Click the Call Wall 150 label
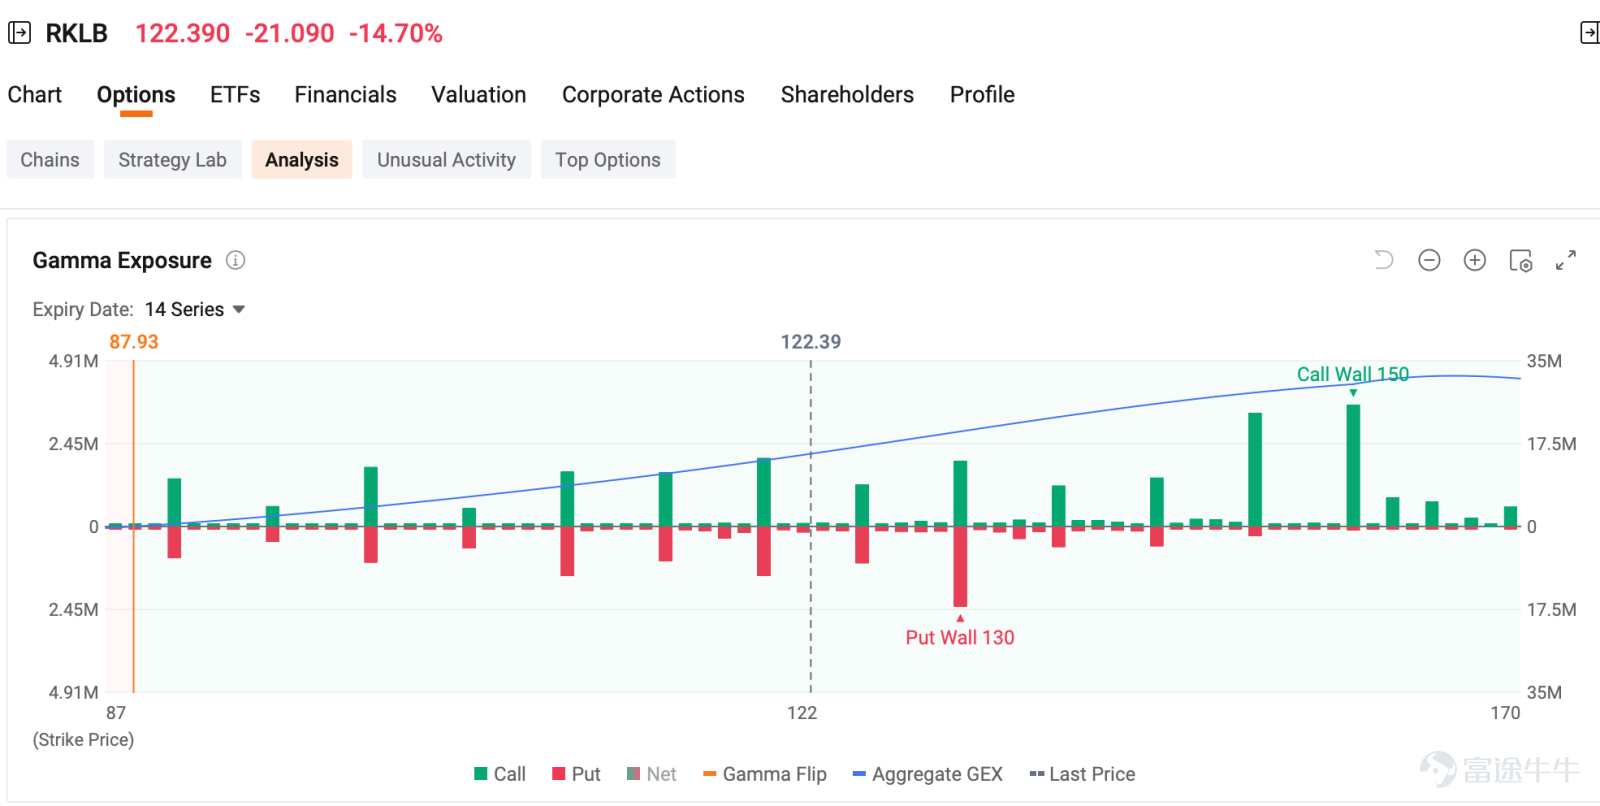Viewport: 1600px width, 806px height. (x=1353, y=374)
